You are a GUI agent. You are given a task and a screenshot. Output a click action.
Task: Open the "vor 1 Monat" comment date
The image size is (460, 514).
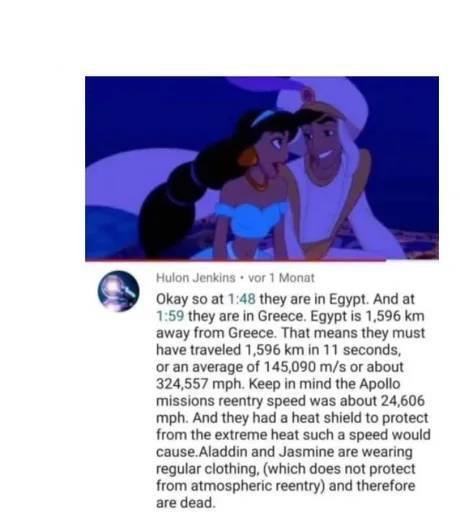coord(281,277)
